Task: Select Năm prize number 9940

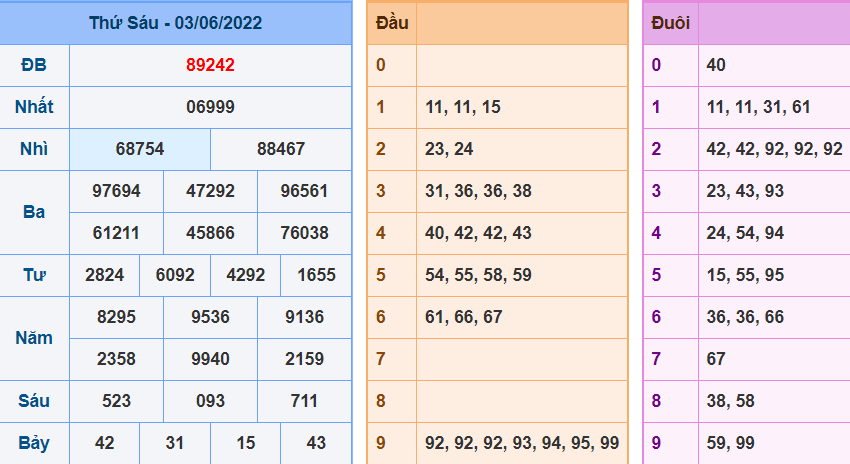Action: point(210,359)
